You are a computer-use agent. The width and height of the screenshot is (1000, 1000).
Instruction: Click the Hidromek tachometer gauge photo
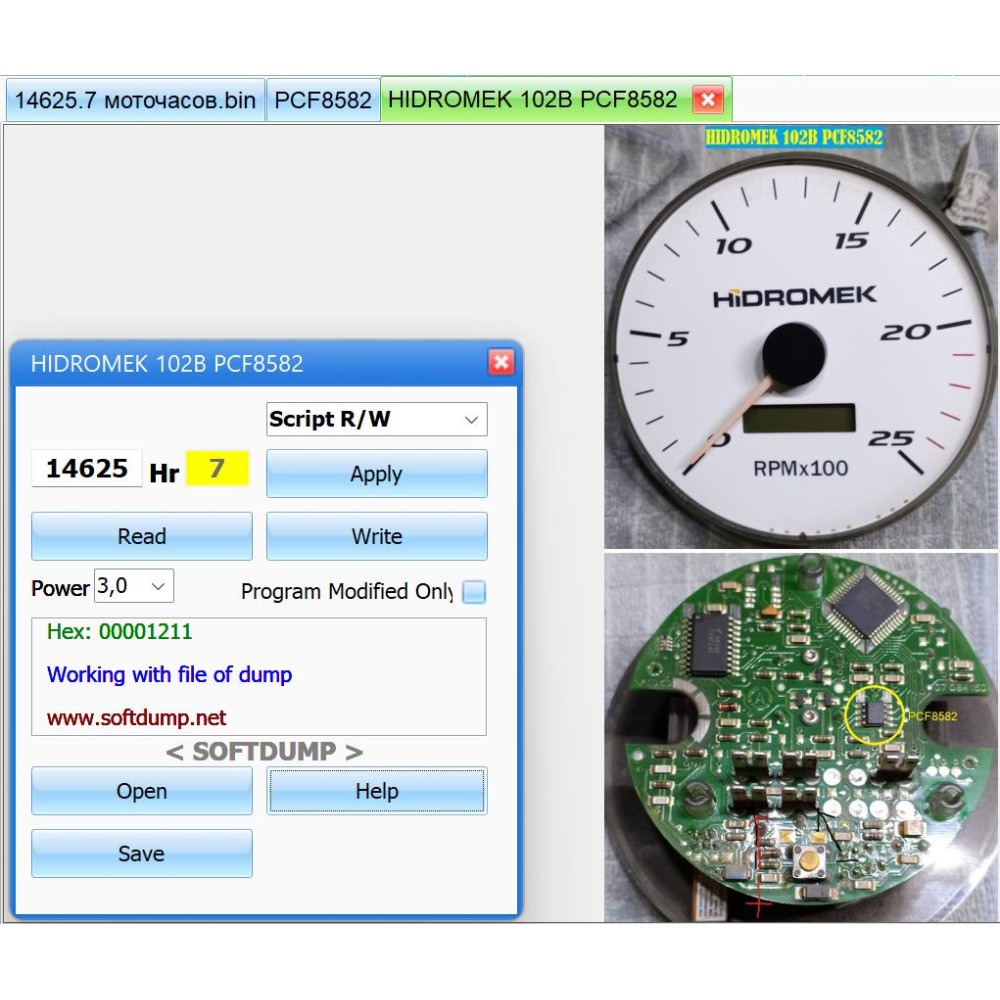tap(801, 337)
